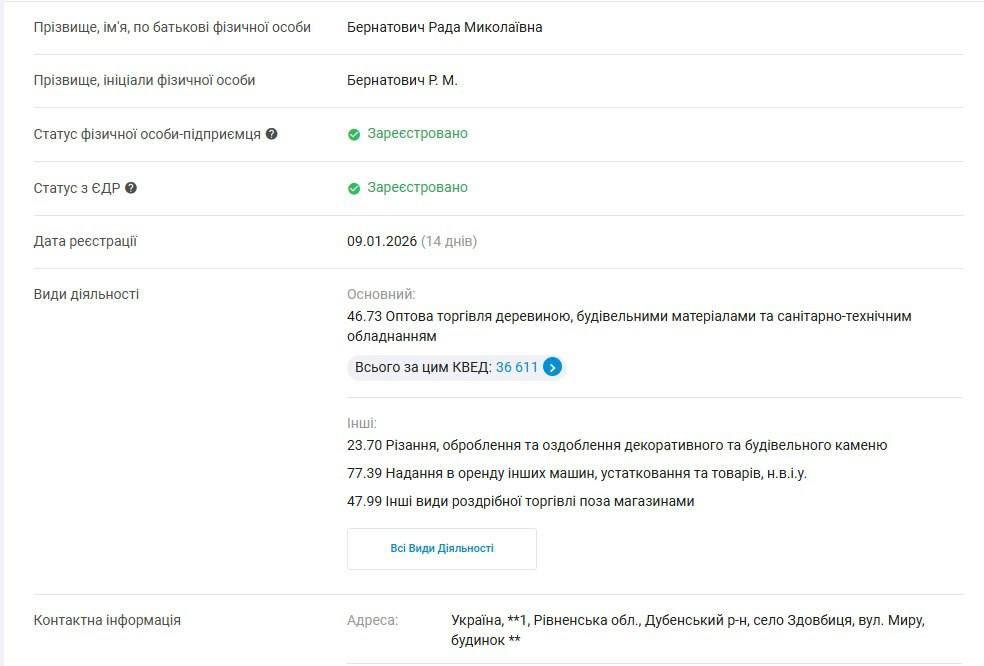Select activity 23.70 Різання, оброблення каменю
The width and height of the screenshot is (984, 666).
(616, 445)
